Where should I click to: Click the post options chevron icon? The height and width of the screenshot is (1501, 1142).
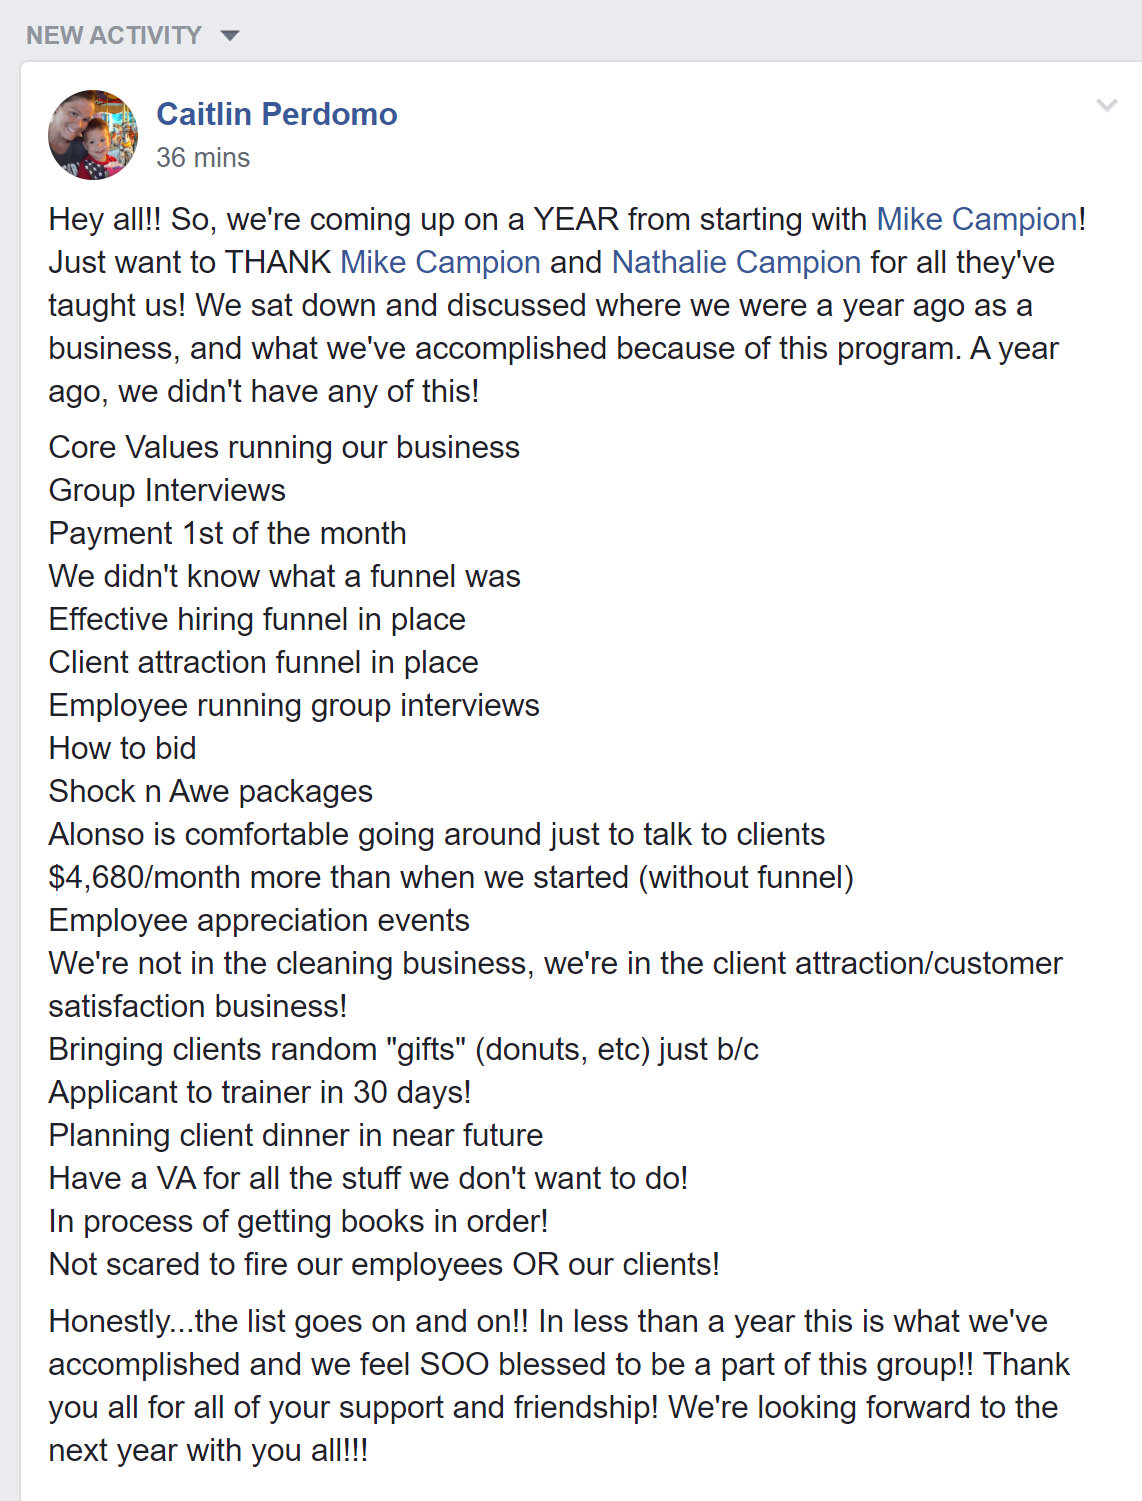1106,105
